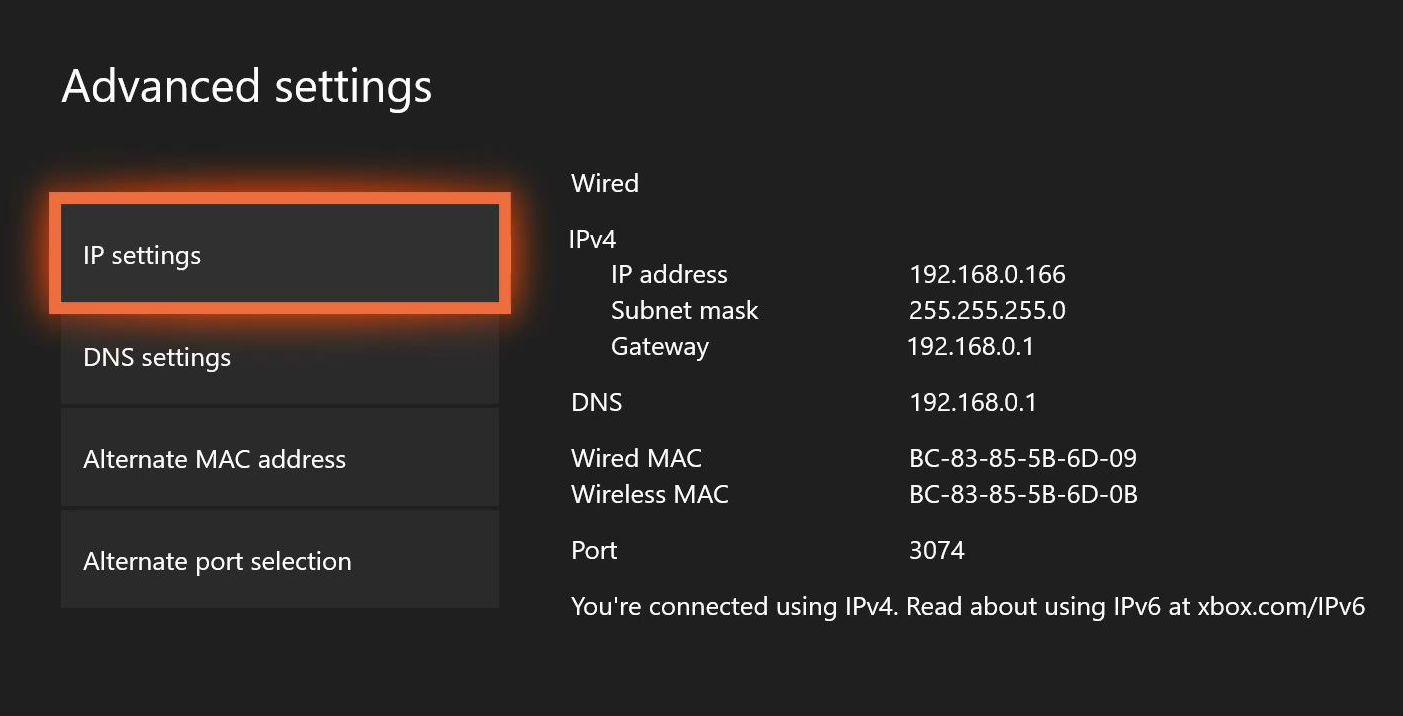
Task: Click the xbox.com/IPv6 text
Action: pyautogui.click(x=1281, y=606)
